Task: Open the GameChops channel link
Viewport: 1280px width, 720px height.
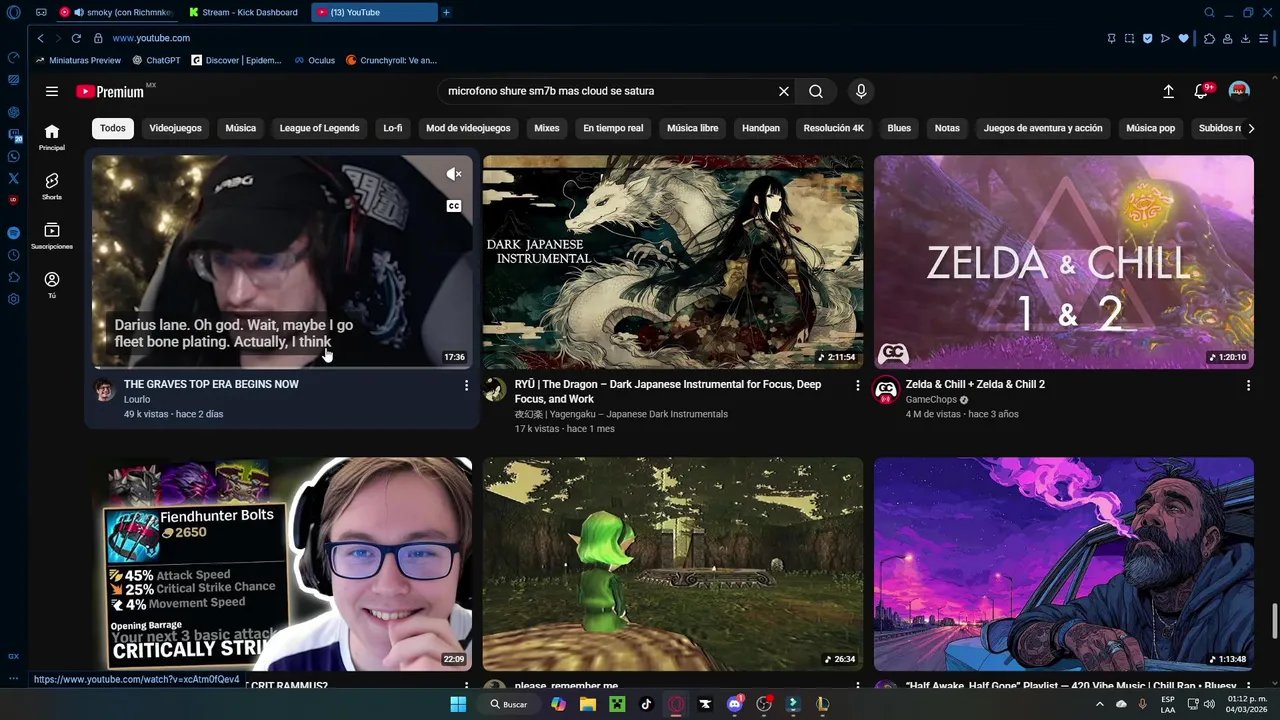Action: pos(931,399)
